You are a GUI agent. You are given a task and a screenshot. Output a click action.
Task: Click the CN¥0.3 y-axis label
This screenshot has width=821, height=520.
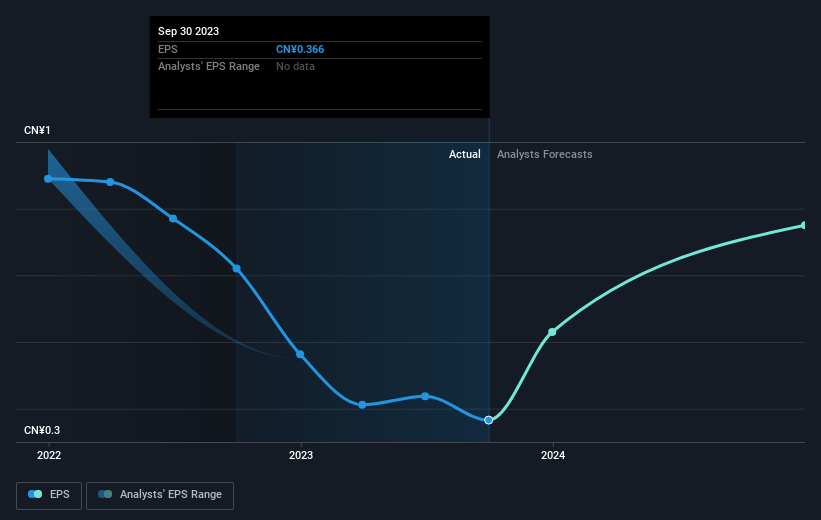click(x=42, y=430)
